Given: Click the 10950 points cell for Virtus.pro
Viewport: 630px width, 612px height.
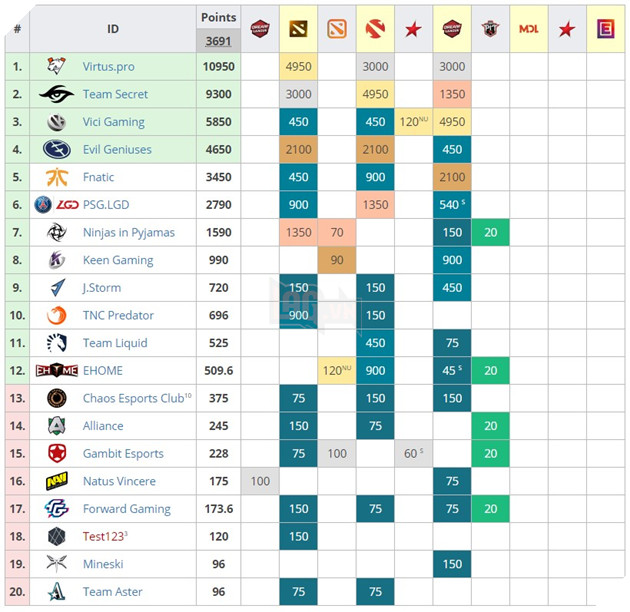Looking at the screenshot, I should (x=218, y=67).
